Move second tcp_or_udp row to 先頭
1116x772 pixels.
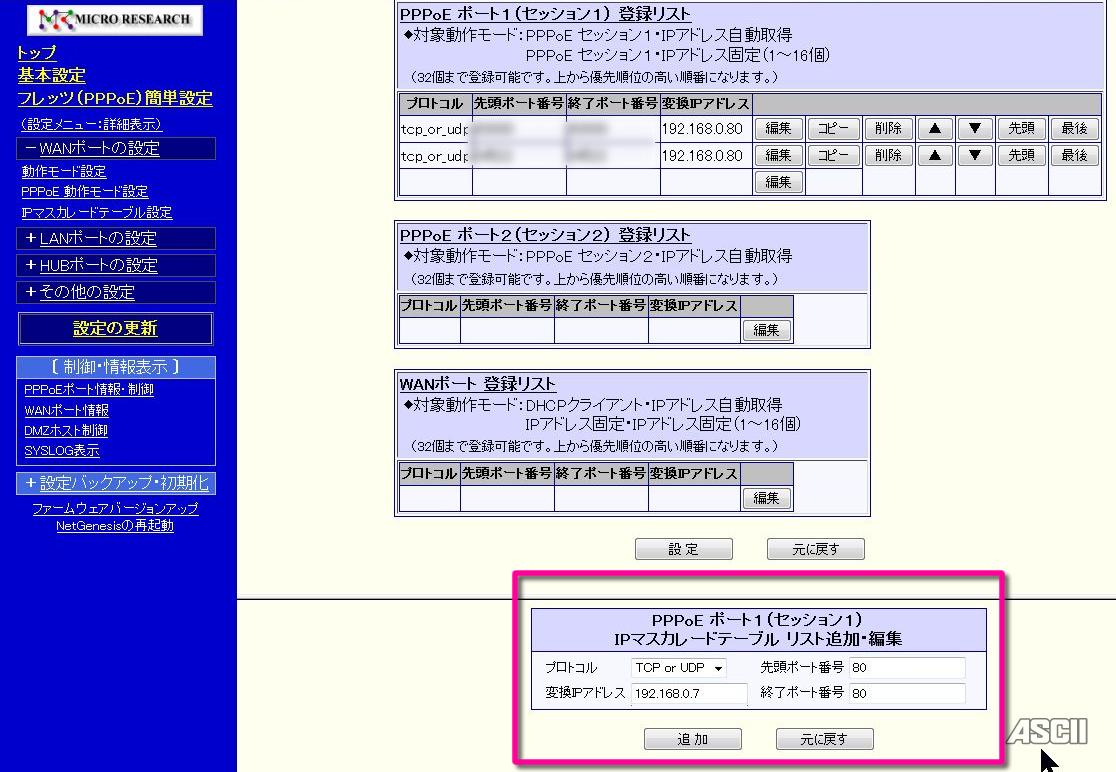point(1021,155)
